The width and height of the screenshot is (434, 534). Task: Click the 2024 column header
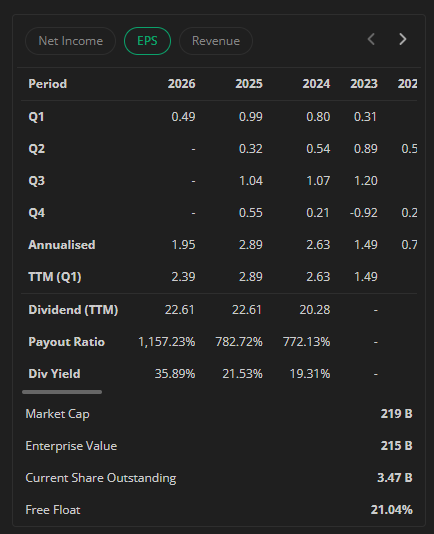[x=316, y=84]
